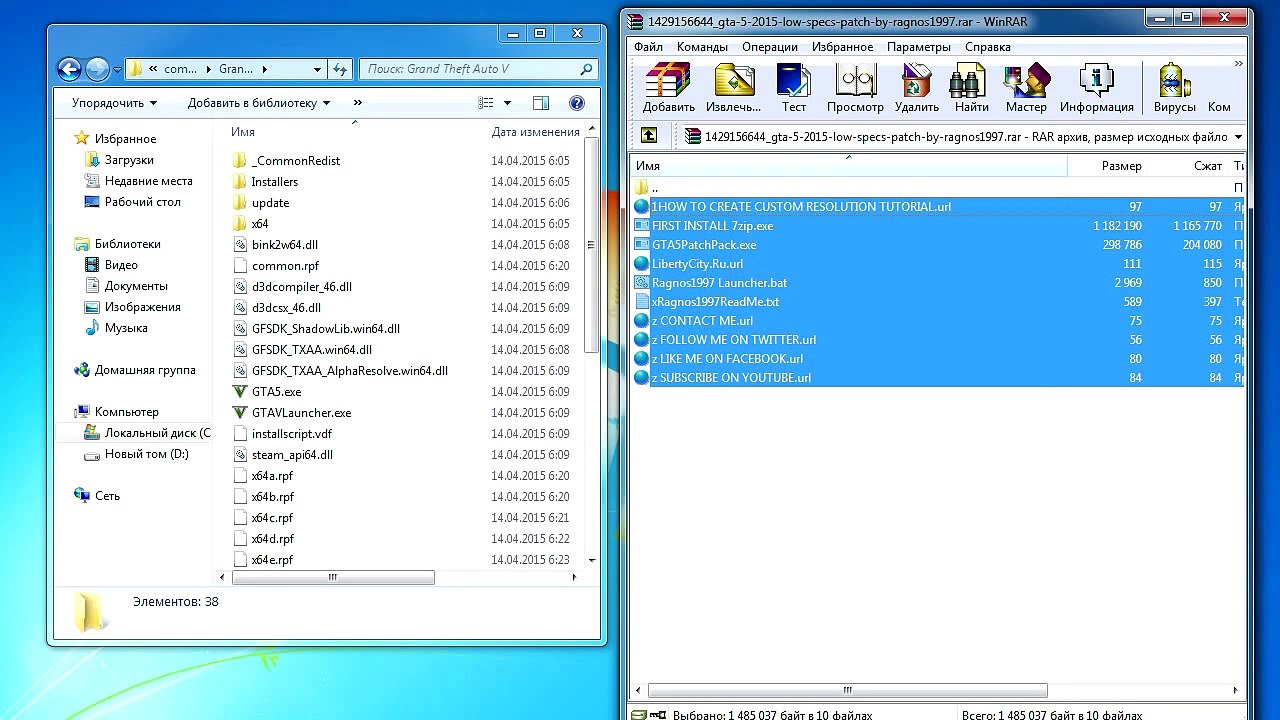The image size is (1280, 720).
Task: Open the Файл menu in WinRAR
Action: (648, 47)
